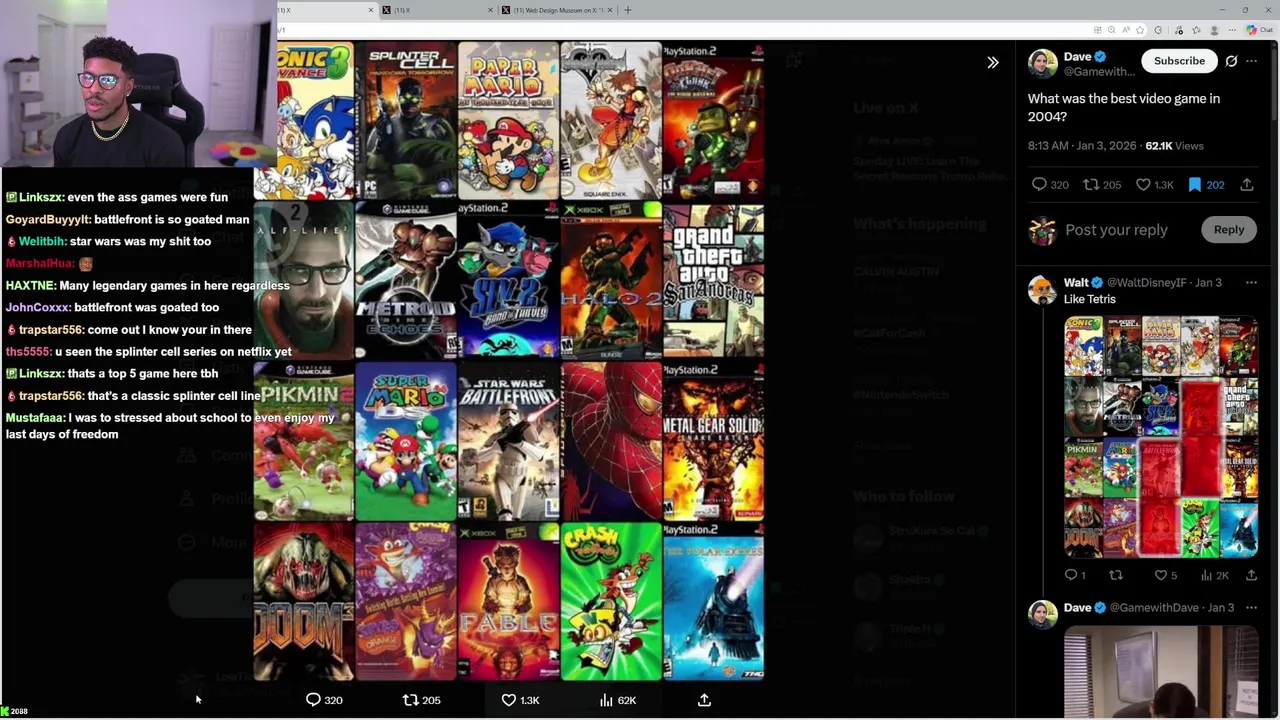Open Grok icon beside Subscribe button
1280x720 pixels.
pyautogui.click(x=1231, y=61)
